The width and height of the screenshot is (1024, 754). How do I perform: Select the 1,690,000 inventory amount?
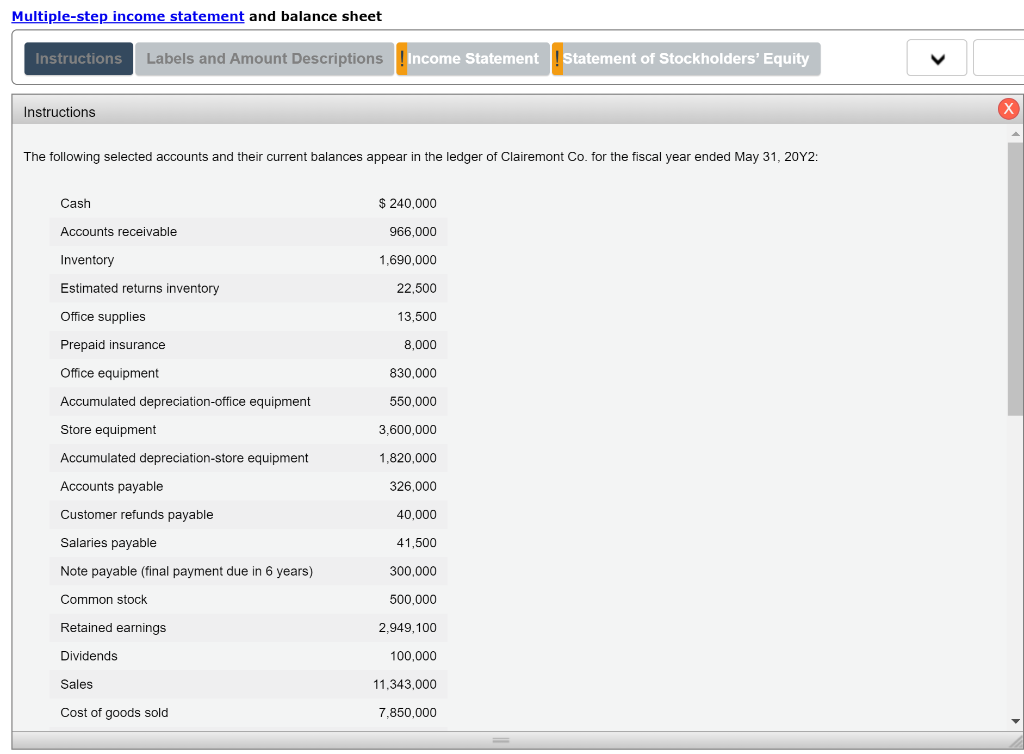[x=408, y=260]
